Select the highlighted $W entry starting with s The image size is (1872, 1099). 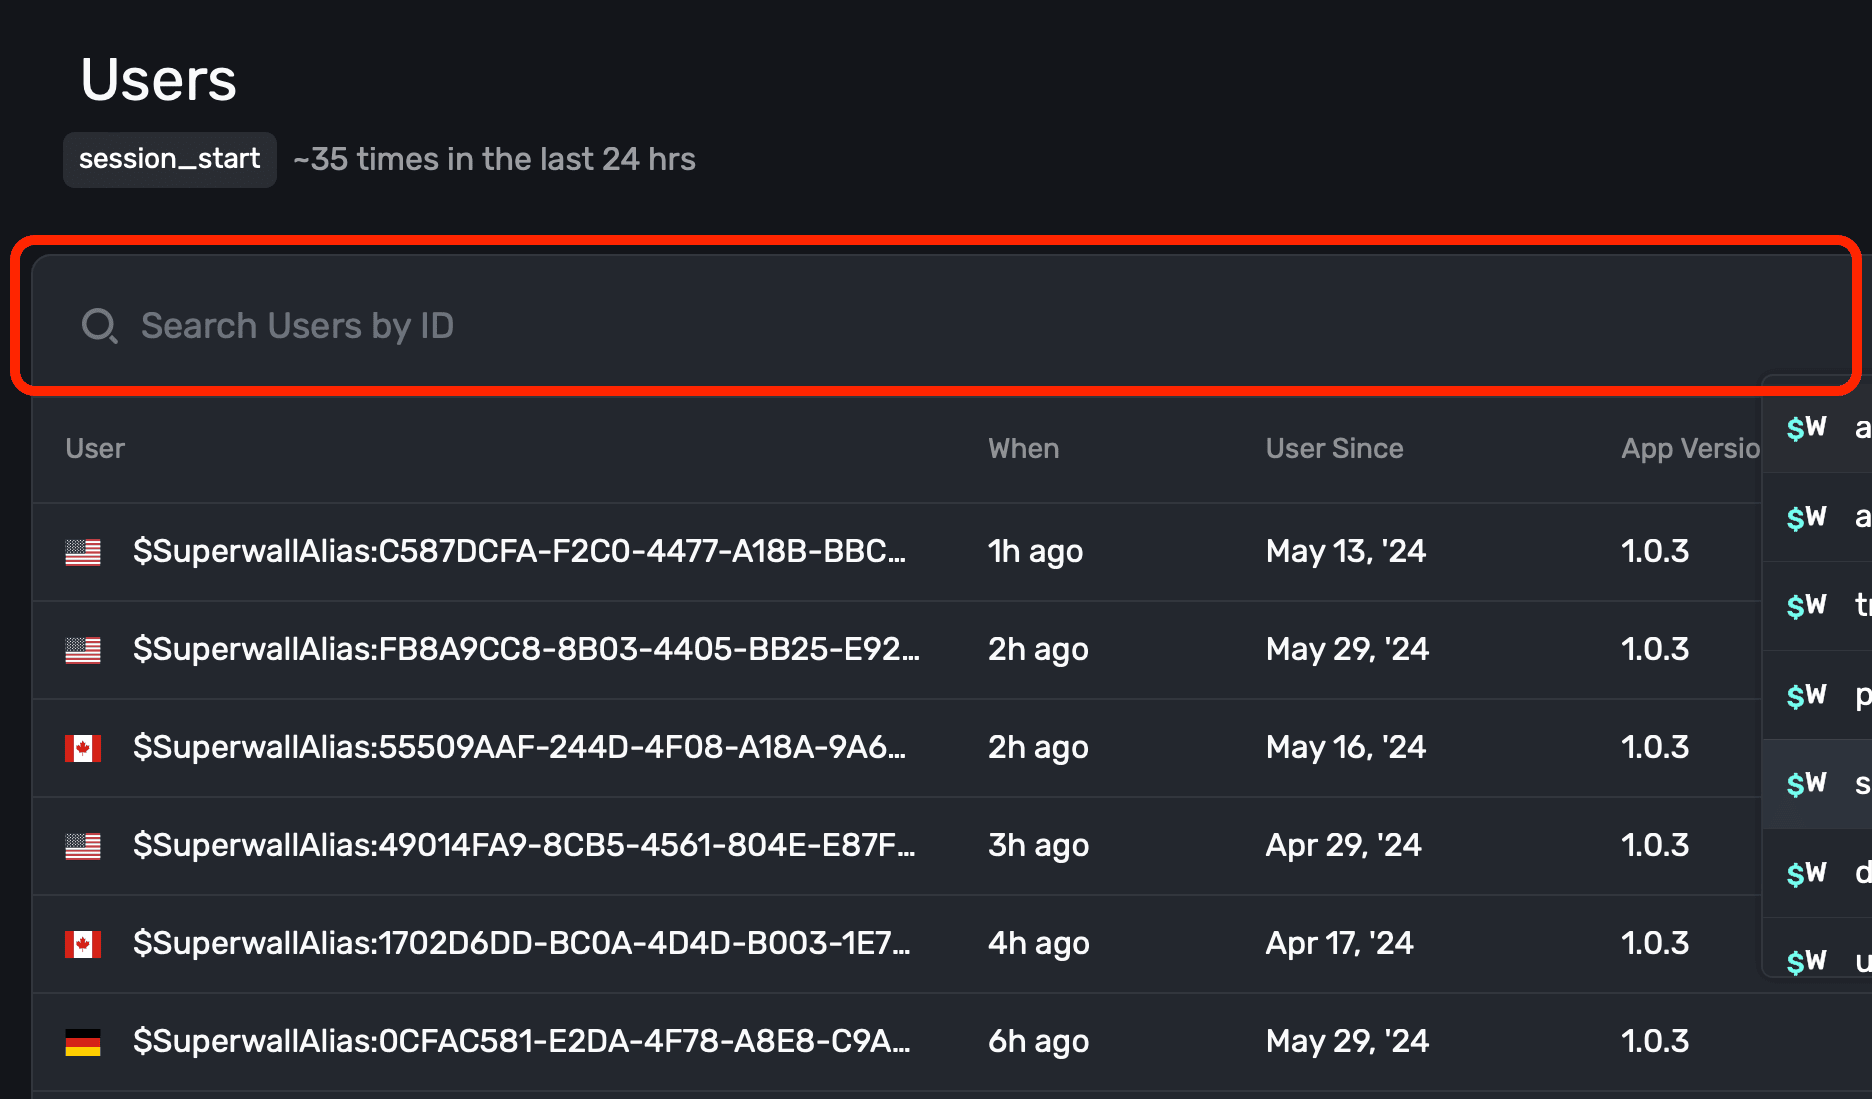click(1817, 784)
